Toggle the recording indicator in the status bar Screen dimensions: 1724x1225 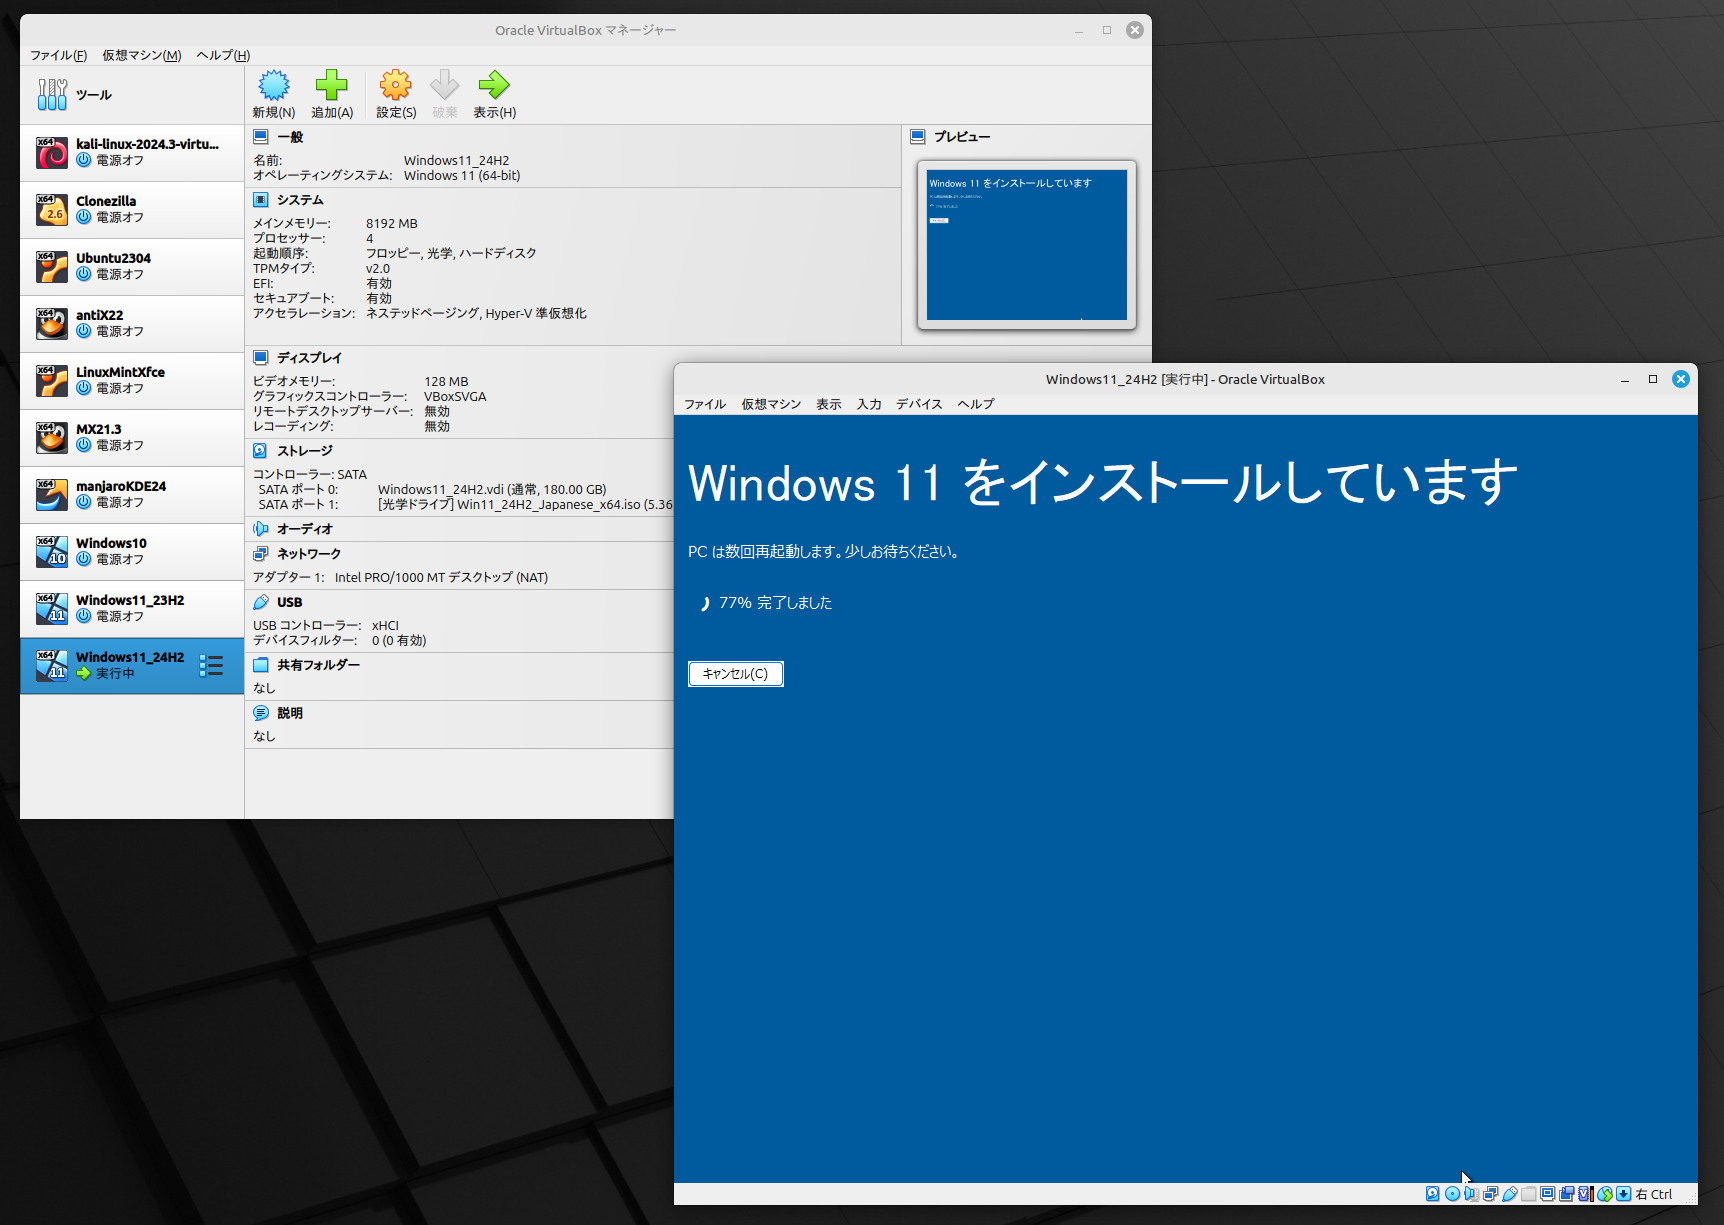point(1566,1193)
